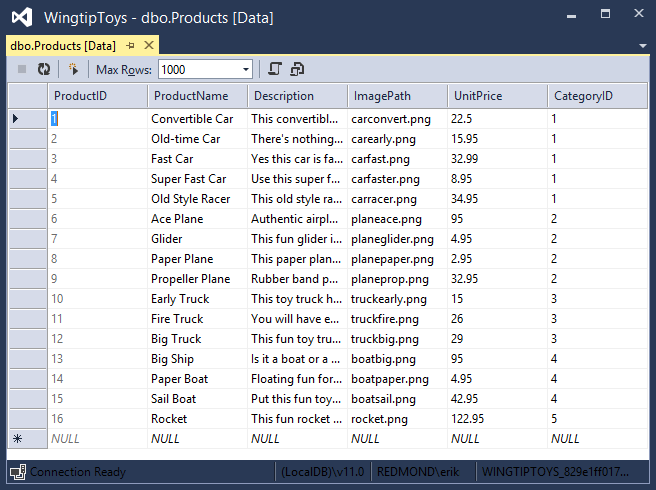This screenshot has width=656, height=490.
Task: Select the Rocket product name cell
Action: [197, 419]
